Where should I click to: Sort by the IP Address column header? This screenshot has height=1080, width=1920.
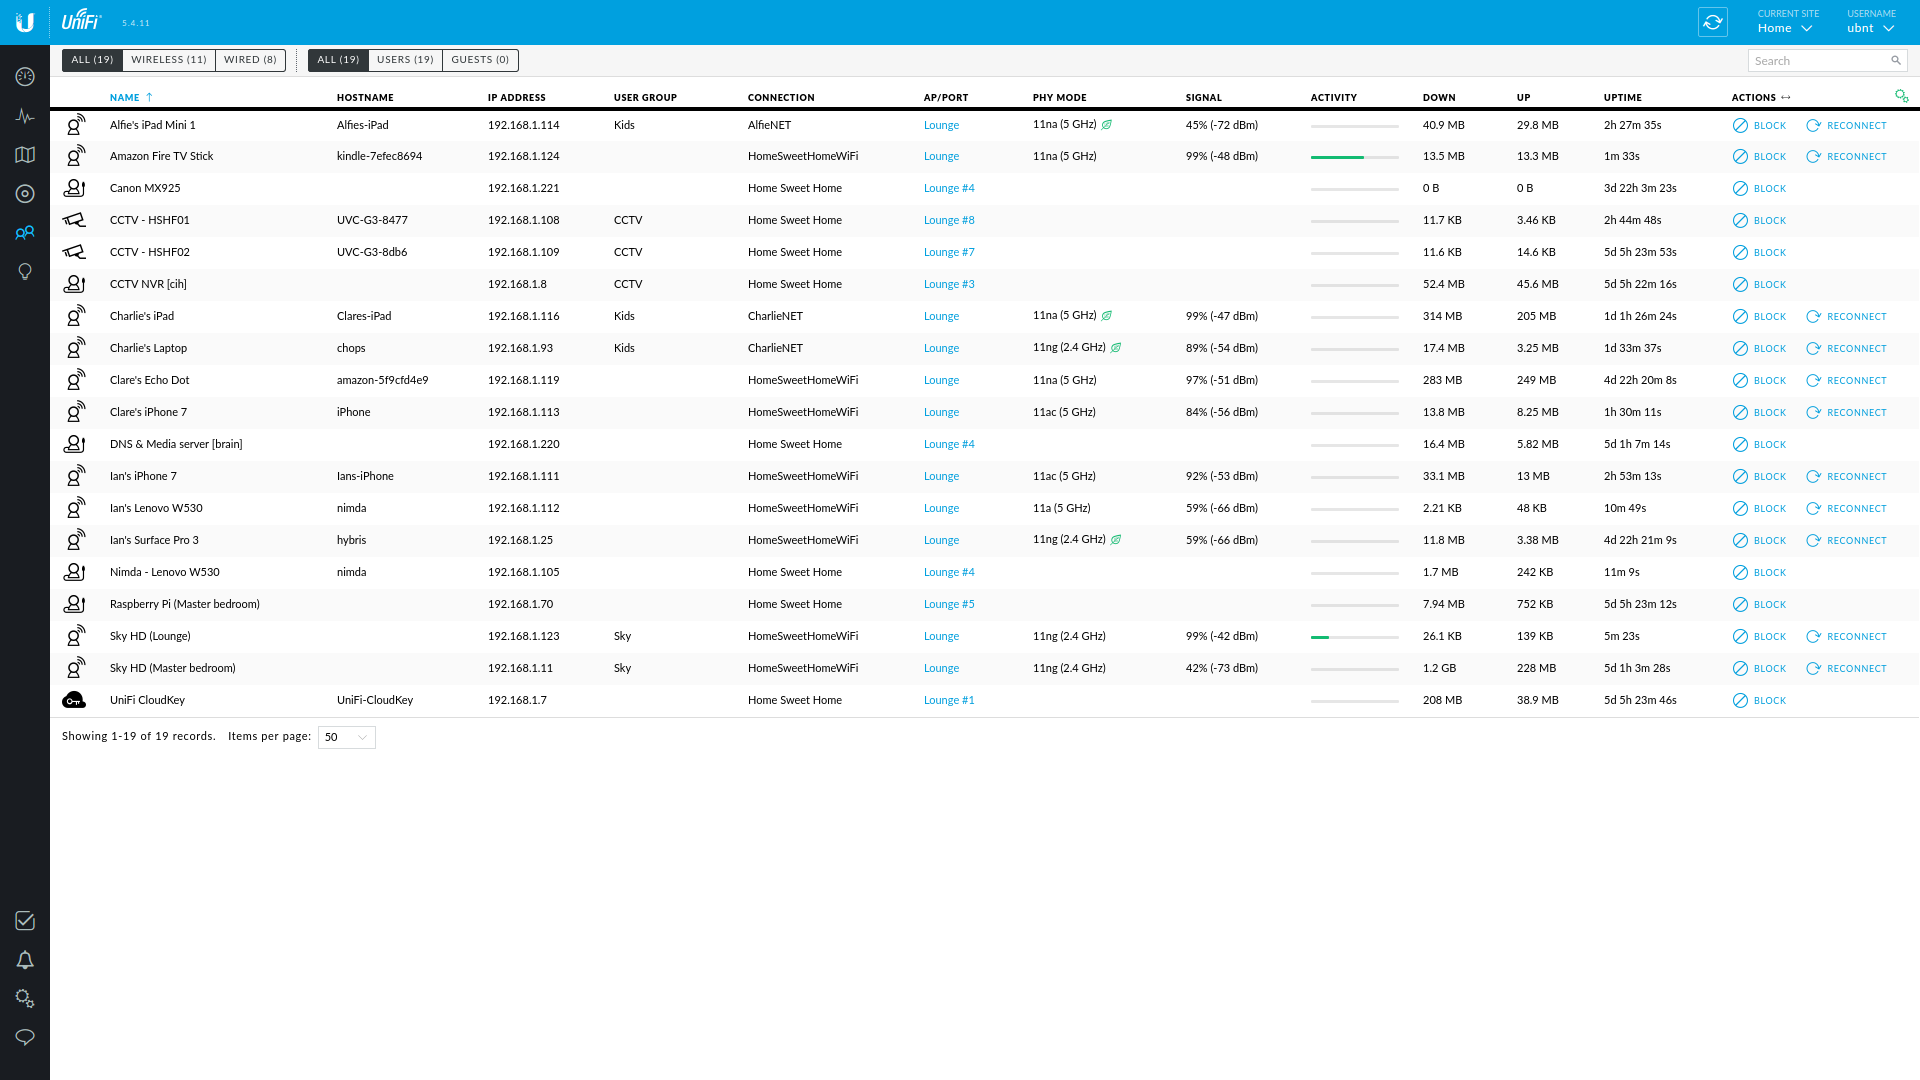(x=517, y=97)
